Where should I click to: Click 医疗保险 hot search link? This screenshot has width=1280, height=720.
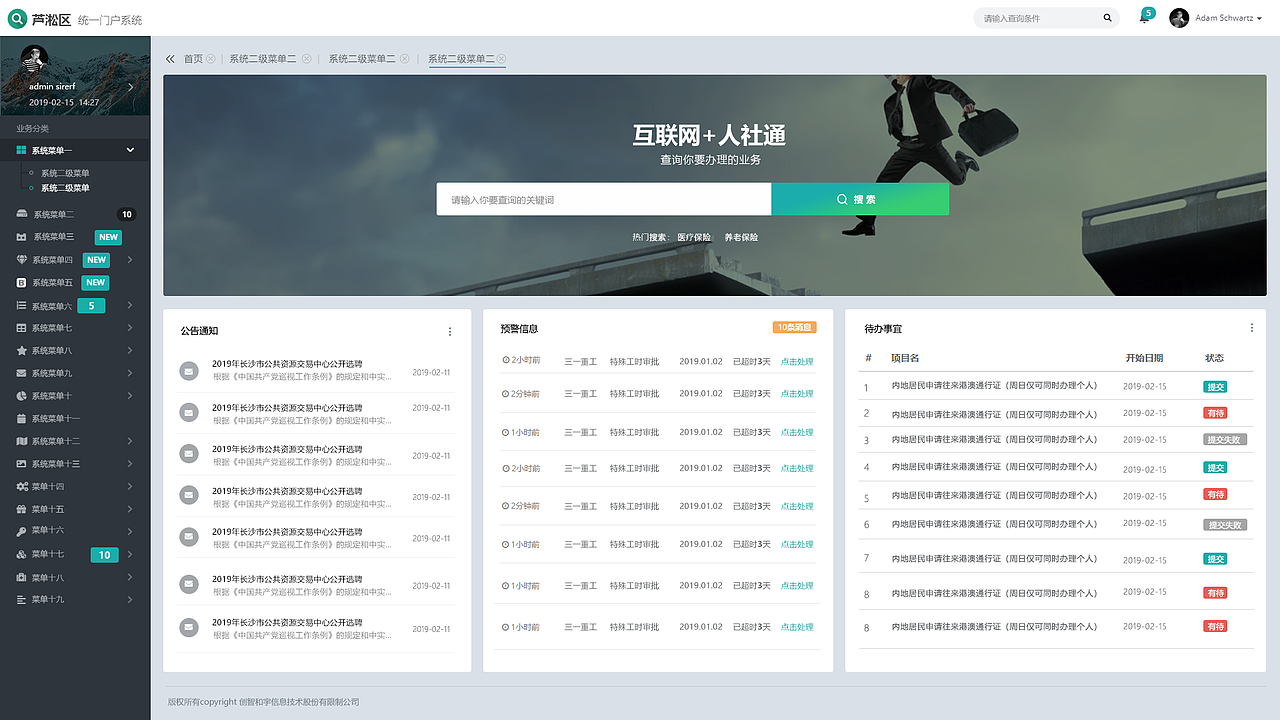tap(694, 237)
